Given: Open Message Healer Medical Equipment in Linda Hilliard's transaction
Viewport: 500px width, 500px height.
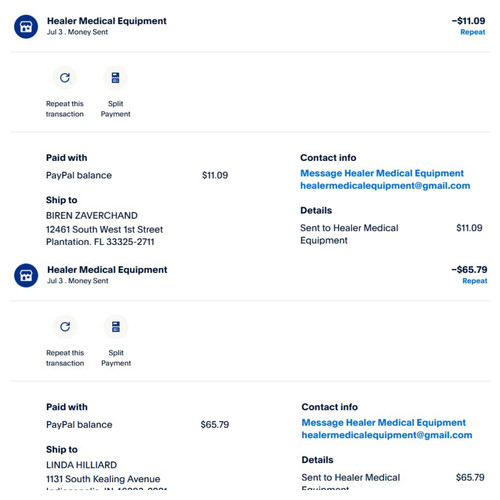Looking at the screenshot, I should [384, 422].
